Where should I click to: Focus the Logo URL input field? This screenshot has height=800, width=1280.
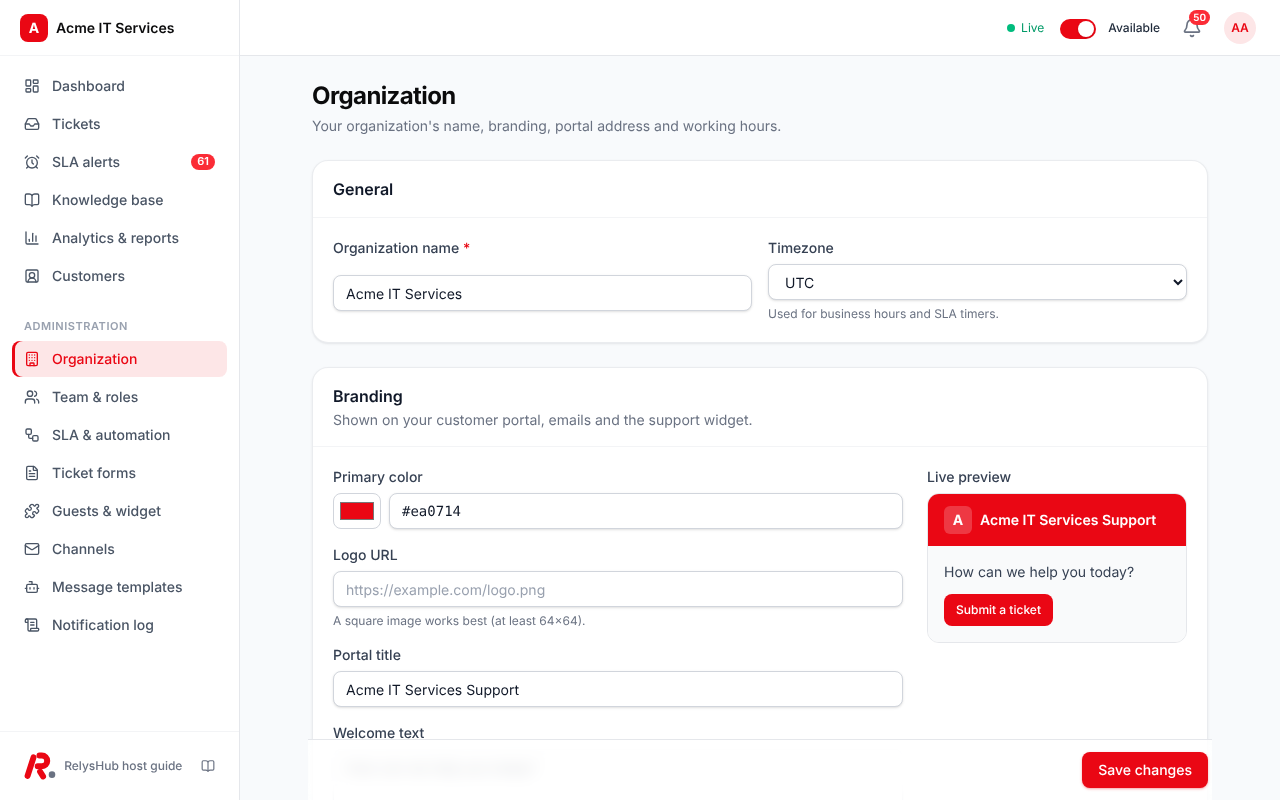click(618, 590)
